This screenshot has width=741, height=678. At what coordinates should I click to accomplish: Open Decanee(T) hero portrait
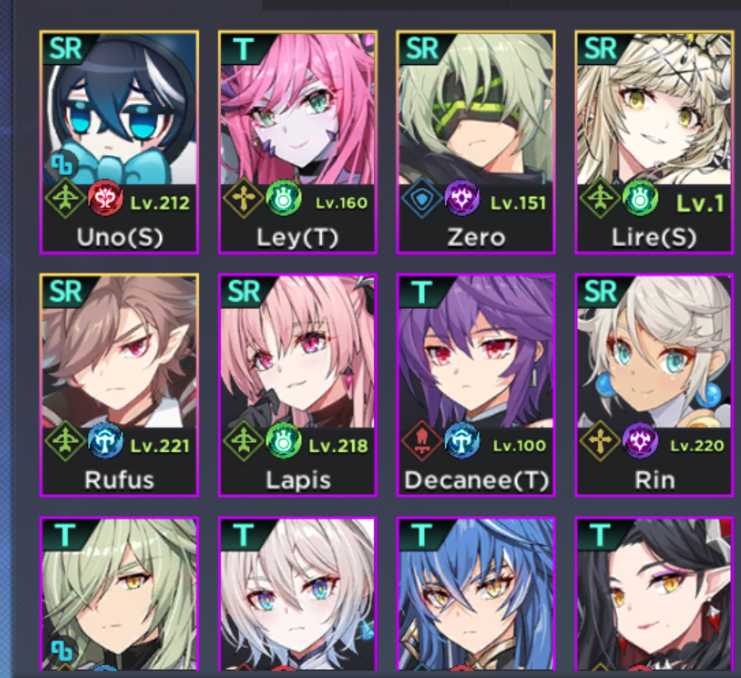click(x=476, y=385)
